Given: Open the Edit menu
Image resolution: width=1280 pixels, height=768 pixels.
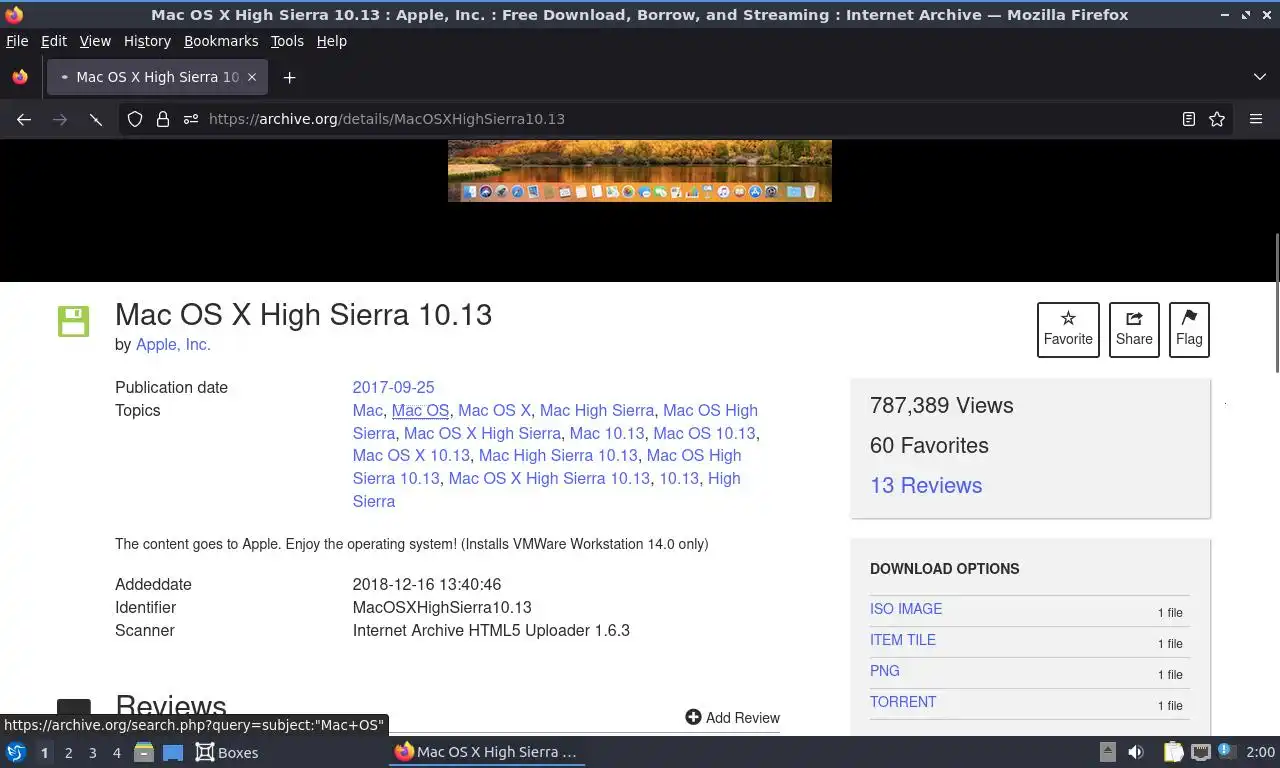Looking at the screenshot, I should point(54,41).
